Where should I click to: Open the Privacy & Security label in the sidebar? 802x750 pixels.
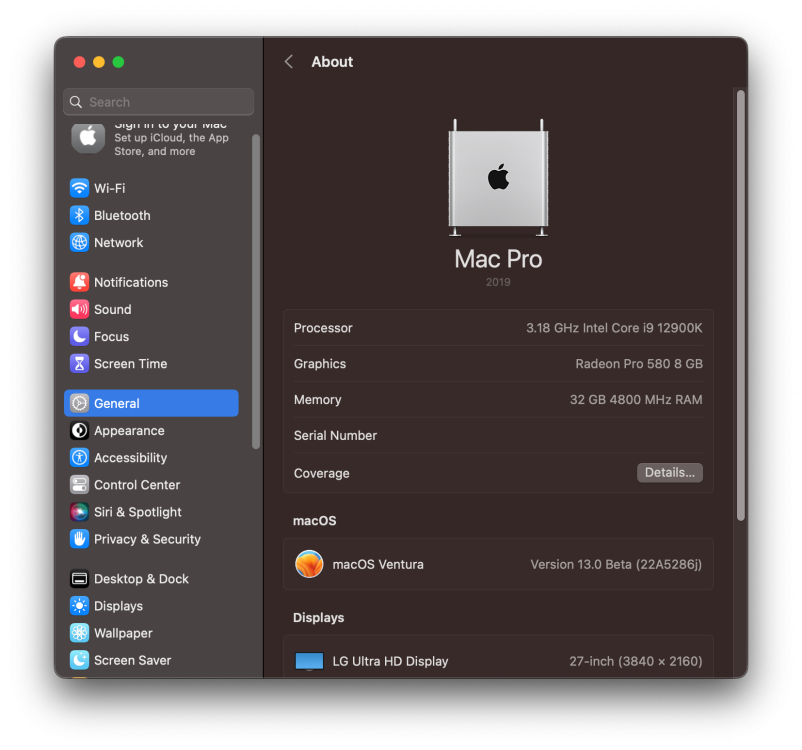147,539
